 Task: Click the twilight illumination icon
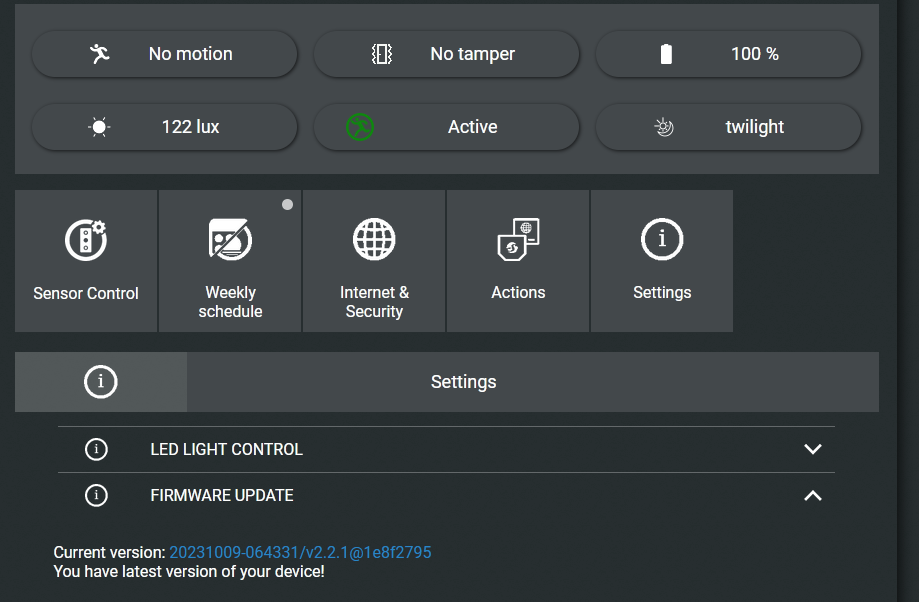[x=664, y=127]
